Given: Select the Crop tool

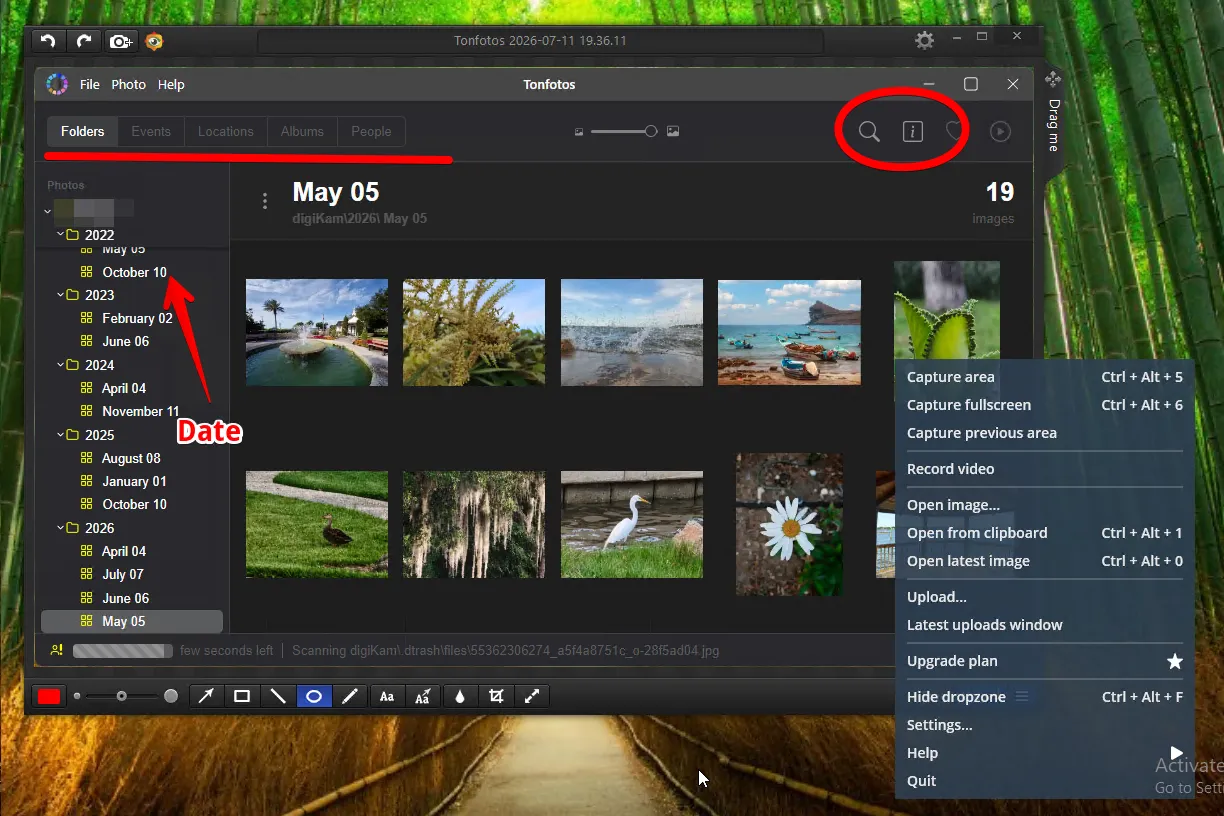Looking at the screenshot, I should click(496, 696).
